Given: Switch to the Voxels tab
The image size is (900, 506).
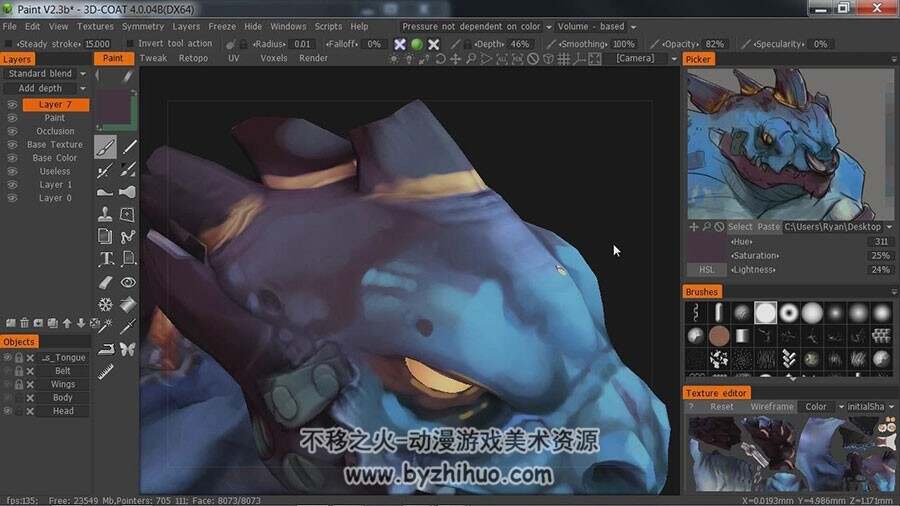Looking at the screenshot, I should coord(274,58).
